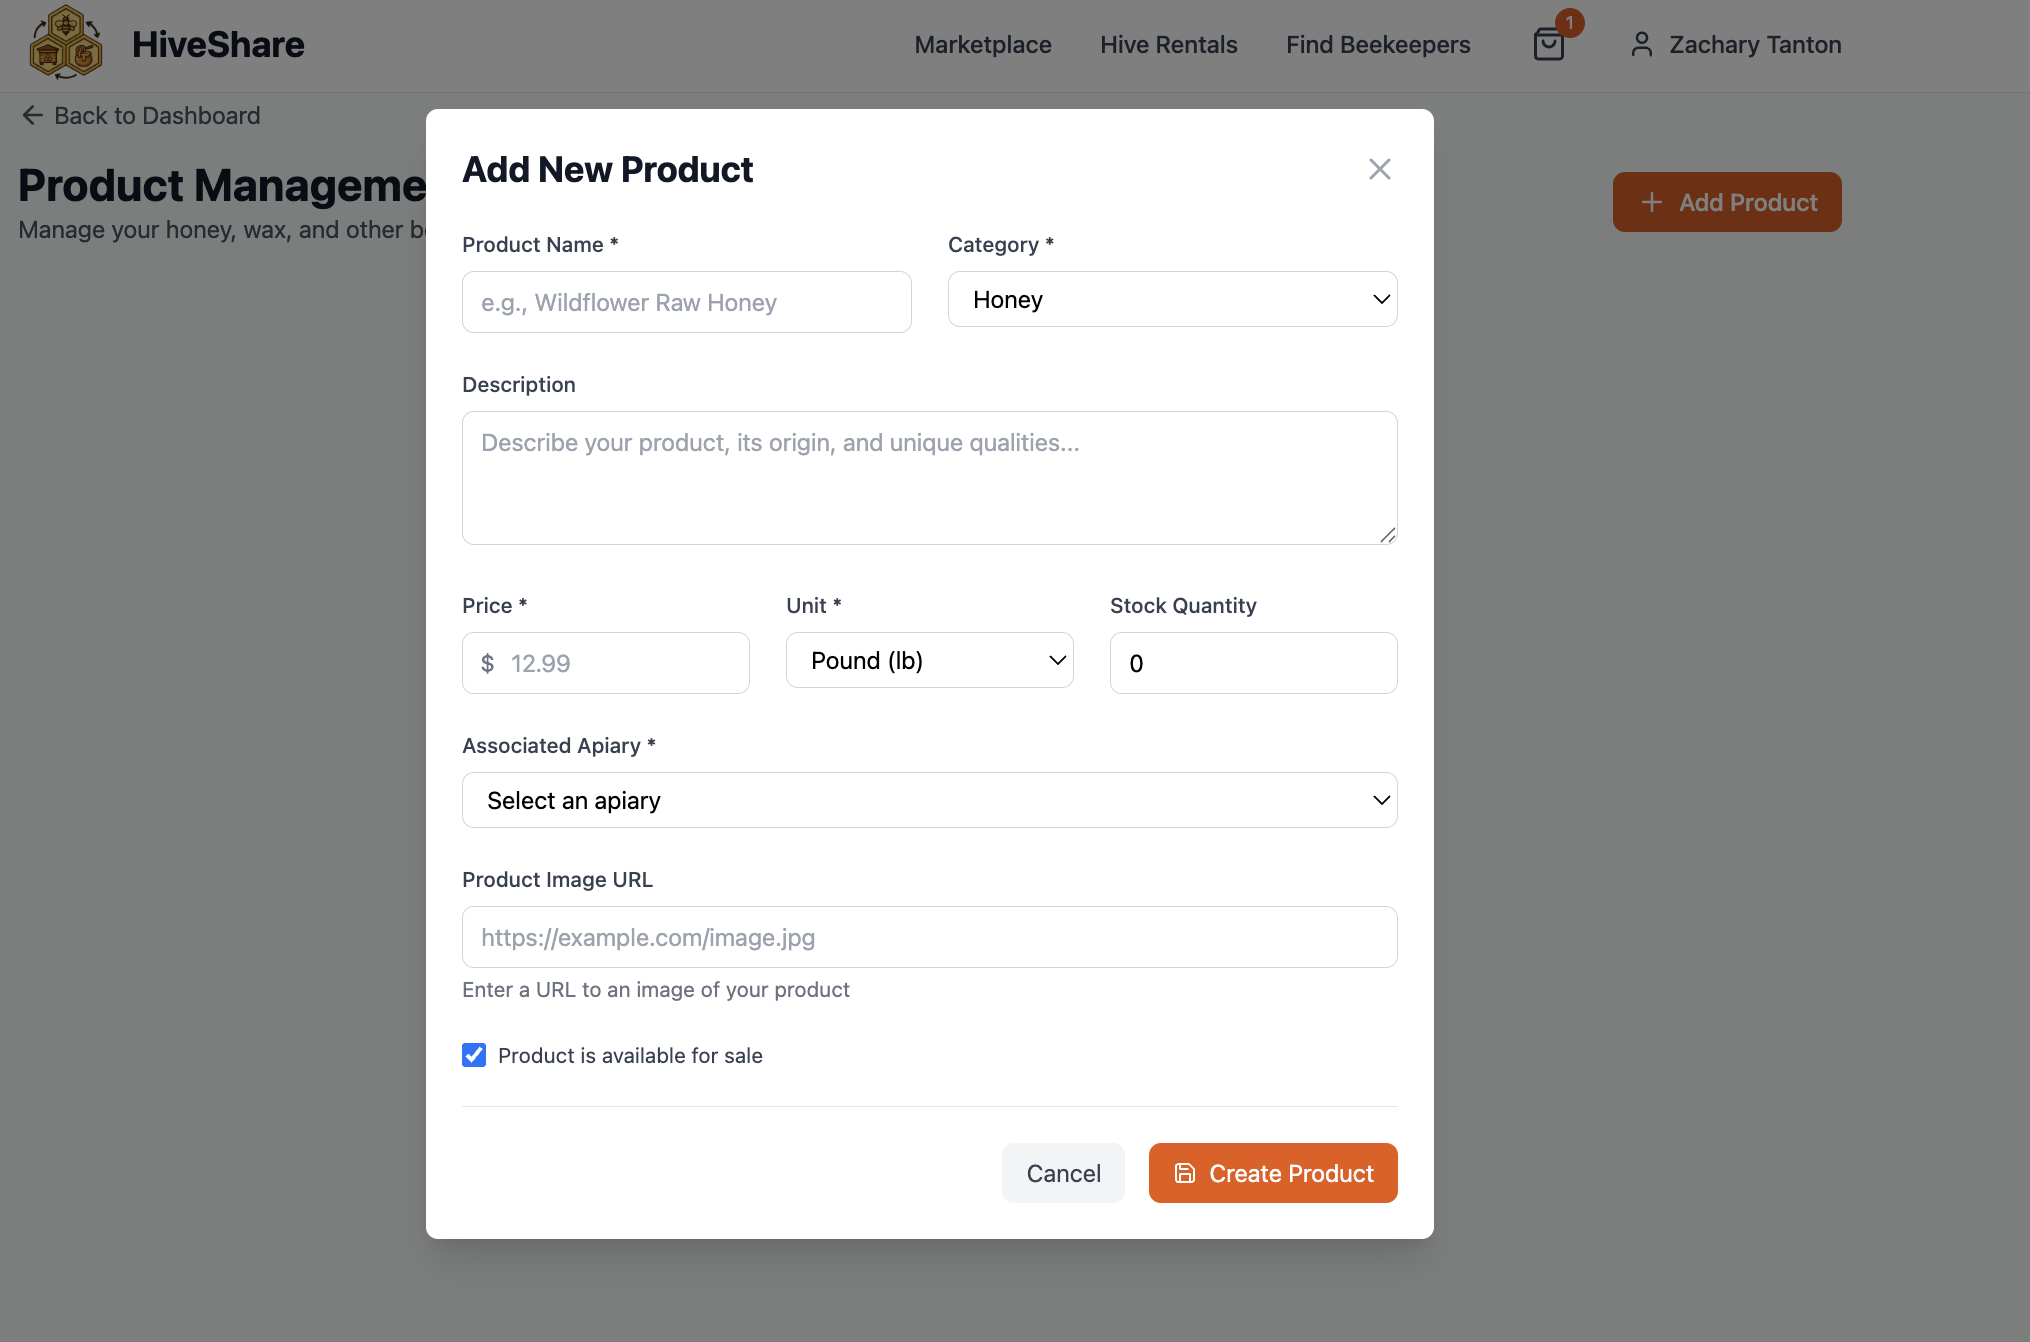Click the back arrow icon
The width and height of the screenshot is (2030, 1342).
[32, 116]
